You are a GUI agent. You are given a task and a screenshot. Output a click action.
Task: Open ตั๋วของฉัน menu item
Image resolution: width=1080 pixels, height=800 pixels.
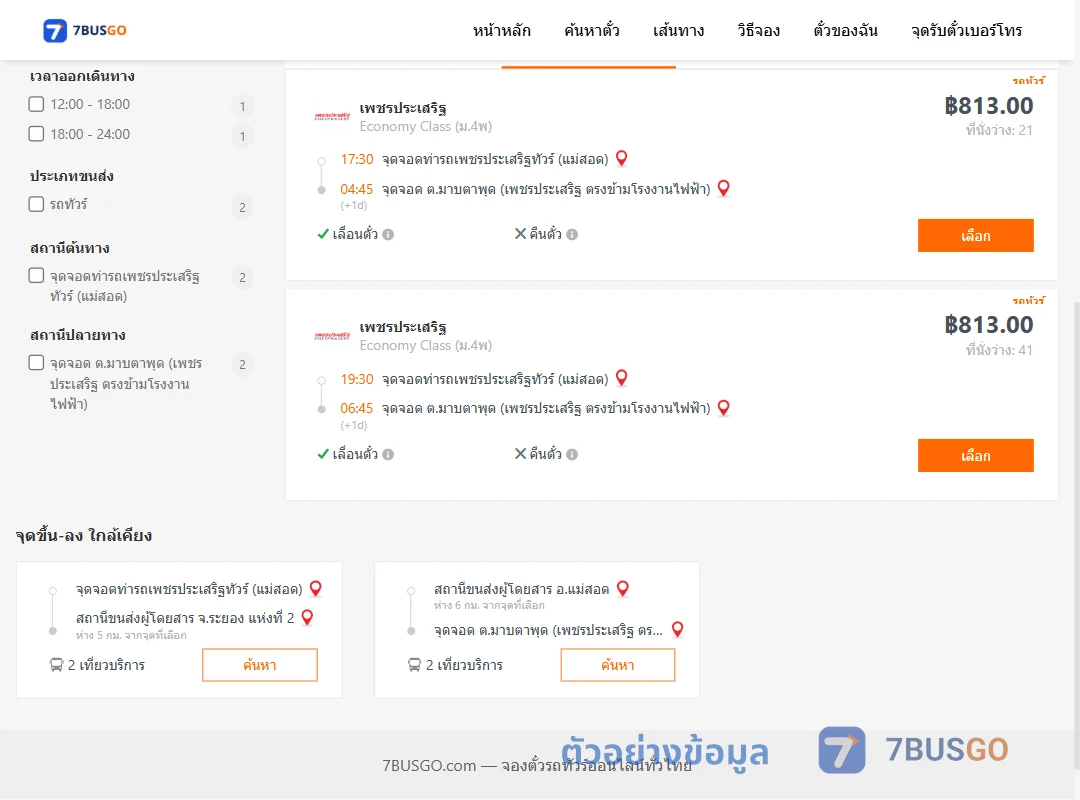tap(845, 30)
